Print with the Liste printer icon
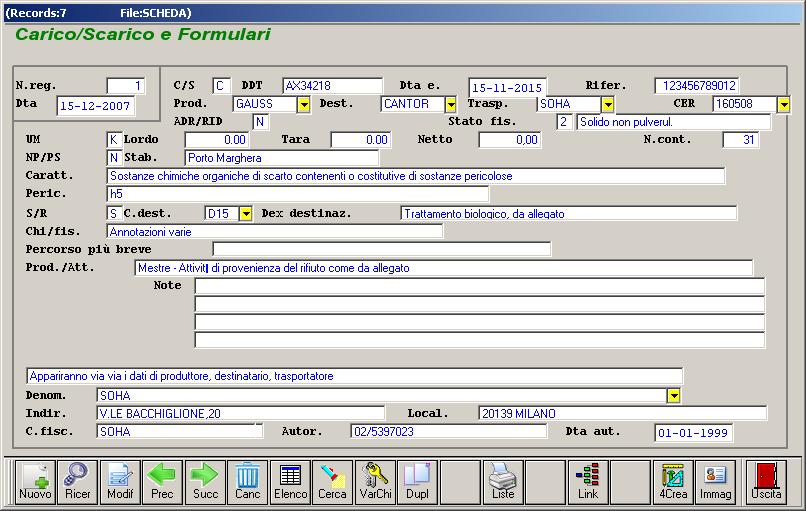 (503, 482)
